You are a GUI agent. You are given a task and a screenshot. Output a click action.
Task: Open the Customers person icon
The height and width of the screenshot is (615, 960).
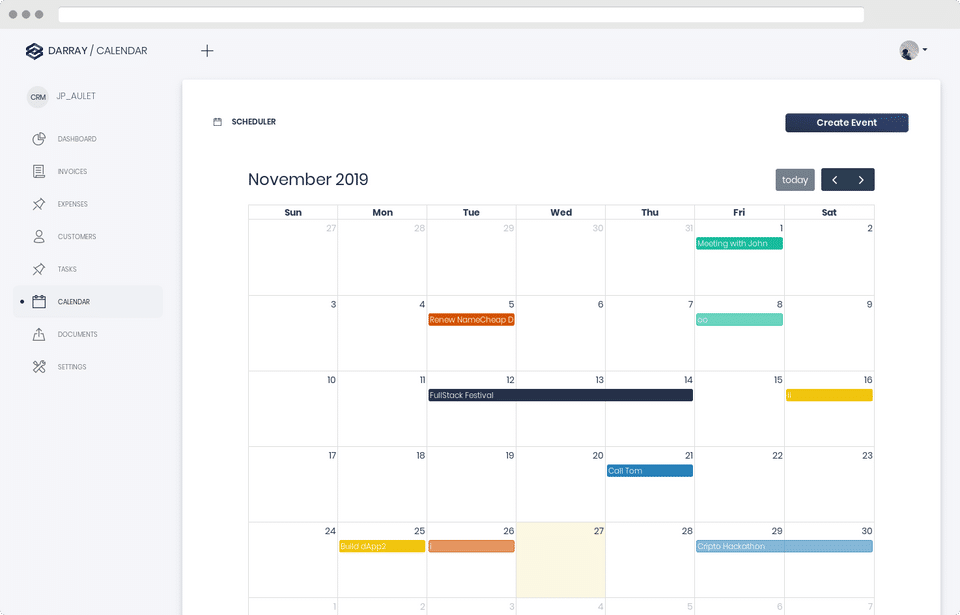(x=39, y=236)
